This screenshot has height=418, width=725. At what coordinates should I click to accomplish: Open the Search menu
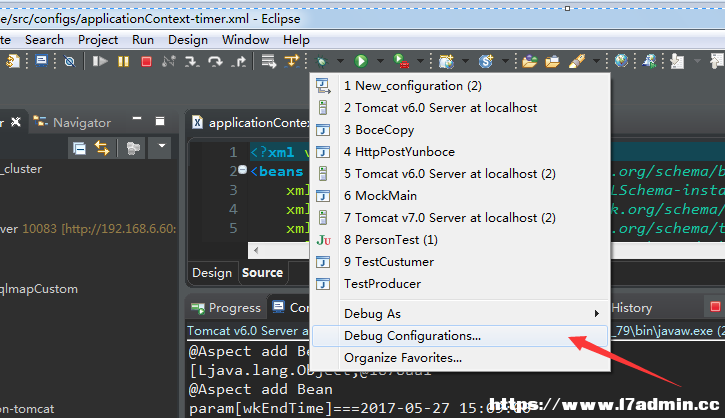(44, 40)
